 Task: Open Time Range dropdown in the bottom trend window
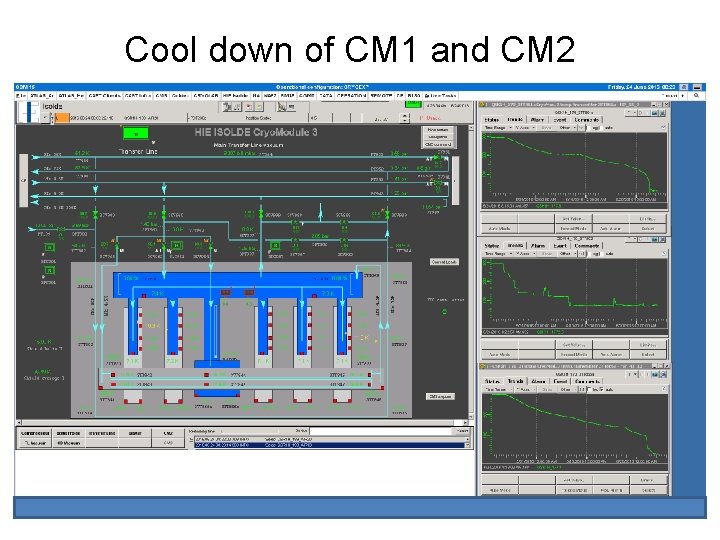[498, 389]
